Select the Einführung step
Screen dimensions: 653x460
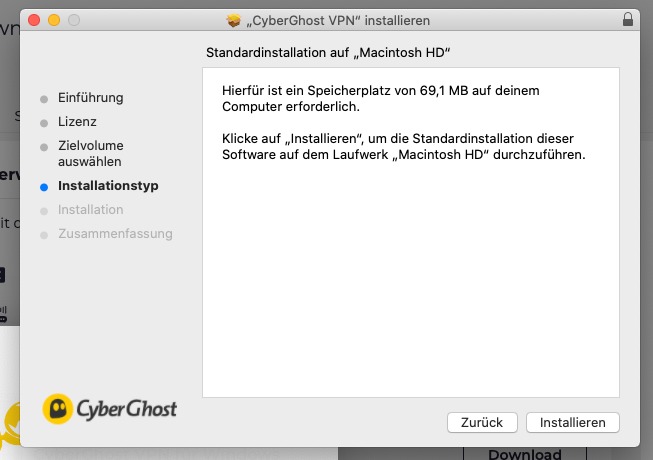point(90,98)
